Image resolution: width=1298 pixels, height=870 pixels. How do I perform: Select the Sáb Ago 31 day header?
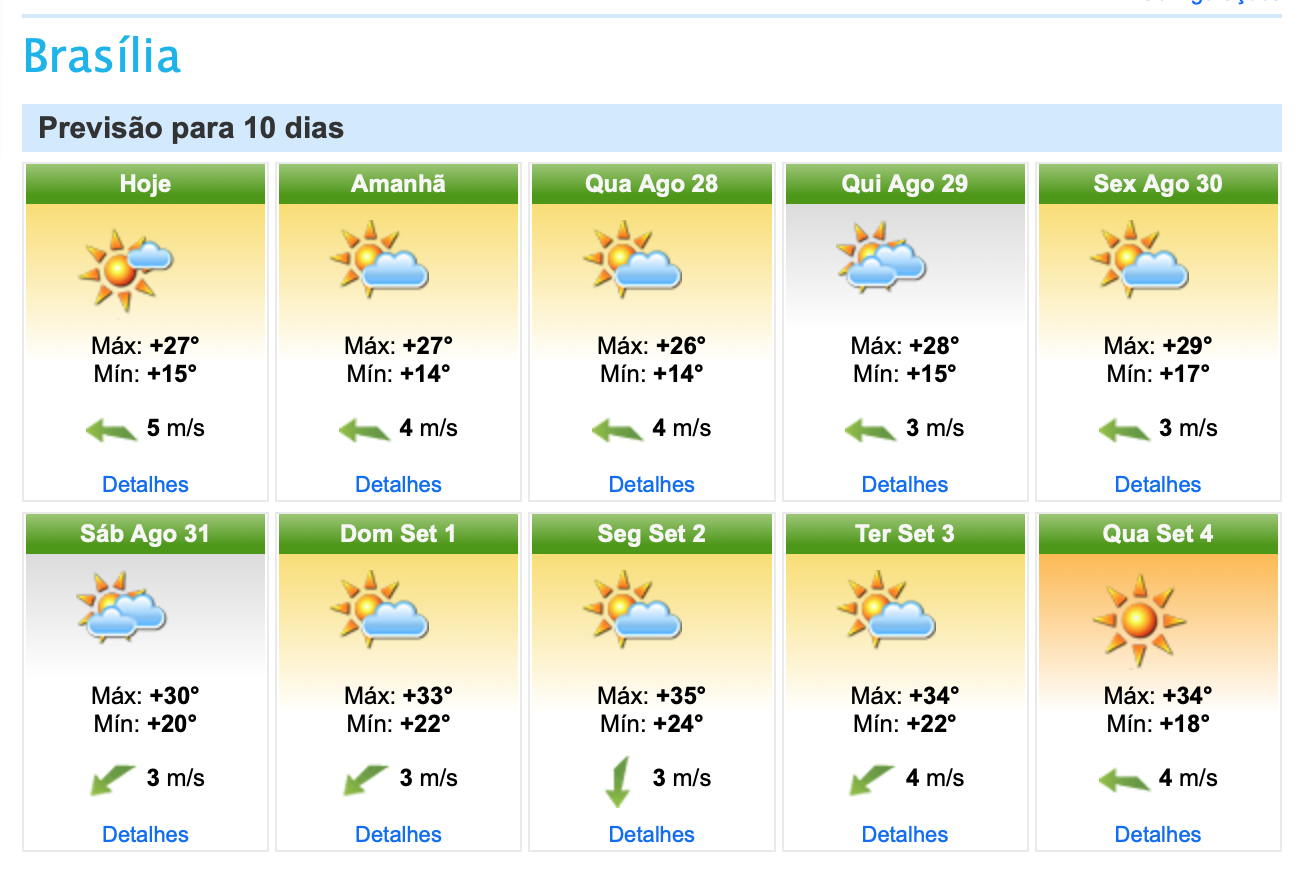[x=145, y=534]
